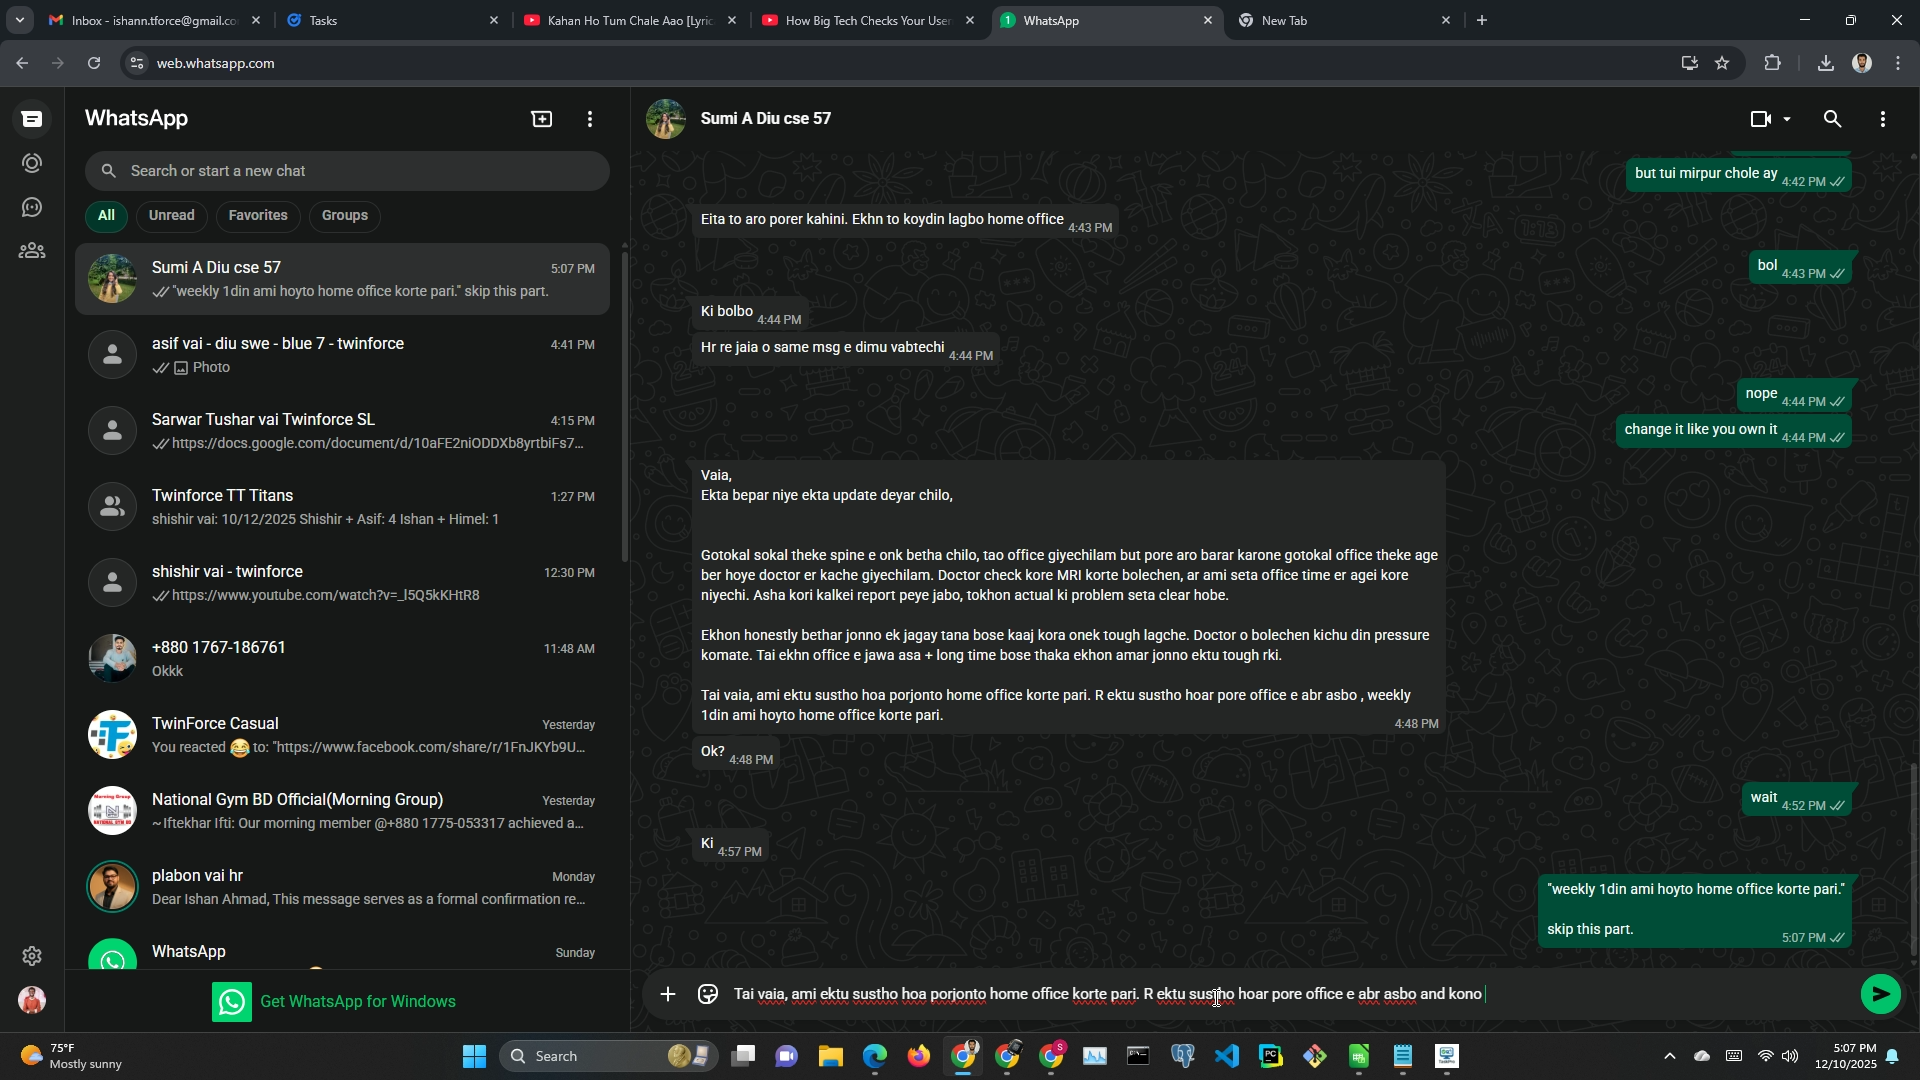This screenshot has width=1920, height=1080.
Task: Open conversation three-dot menu in chat header
Action: [x=1883, y=119]
